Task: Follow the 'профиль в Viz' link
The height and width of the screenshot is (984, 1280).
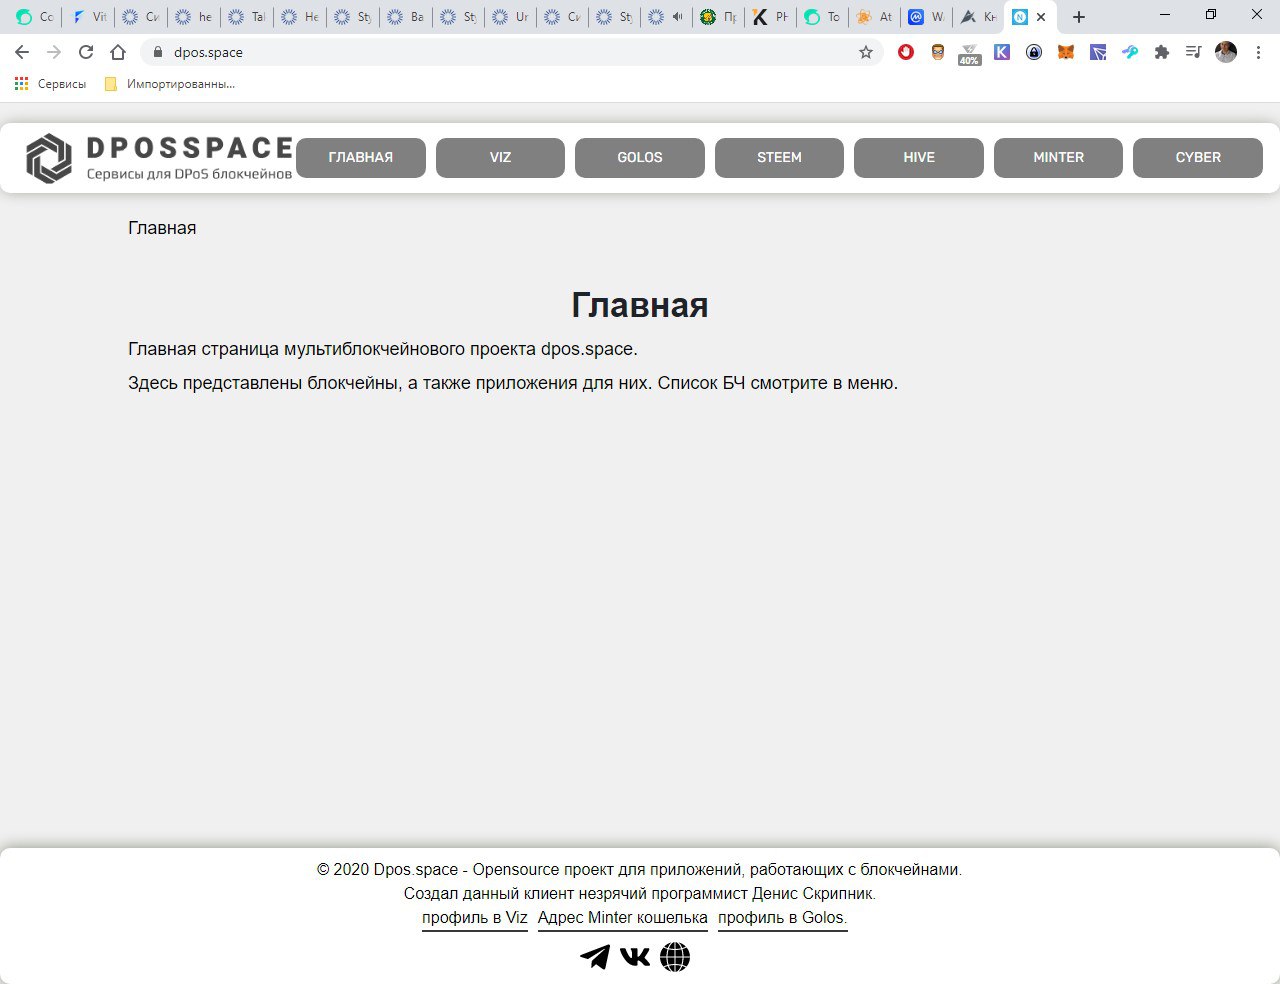Action: tap(474, 917)
